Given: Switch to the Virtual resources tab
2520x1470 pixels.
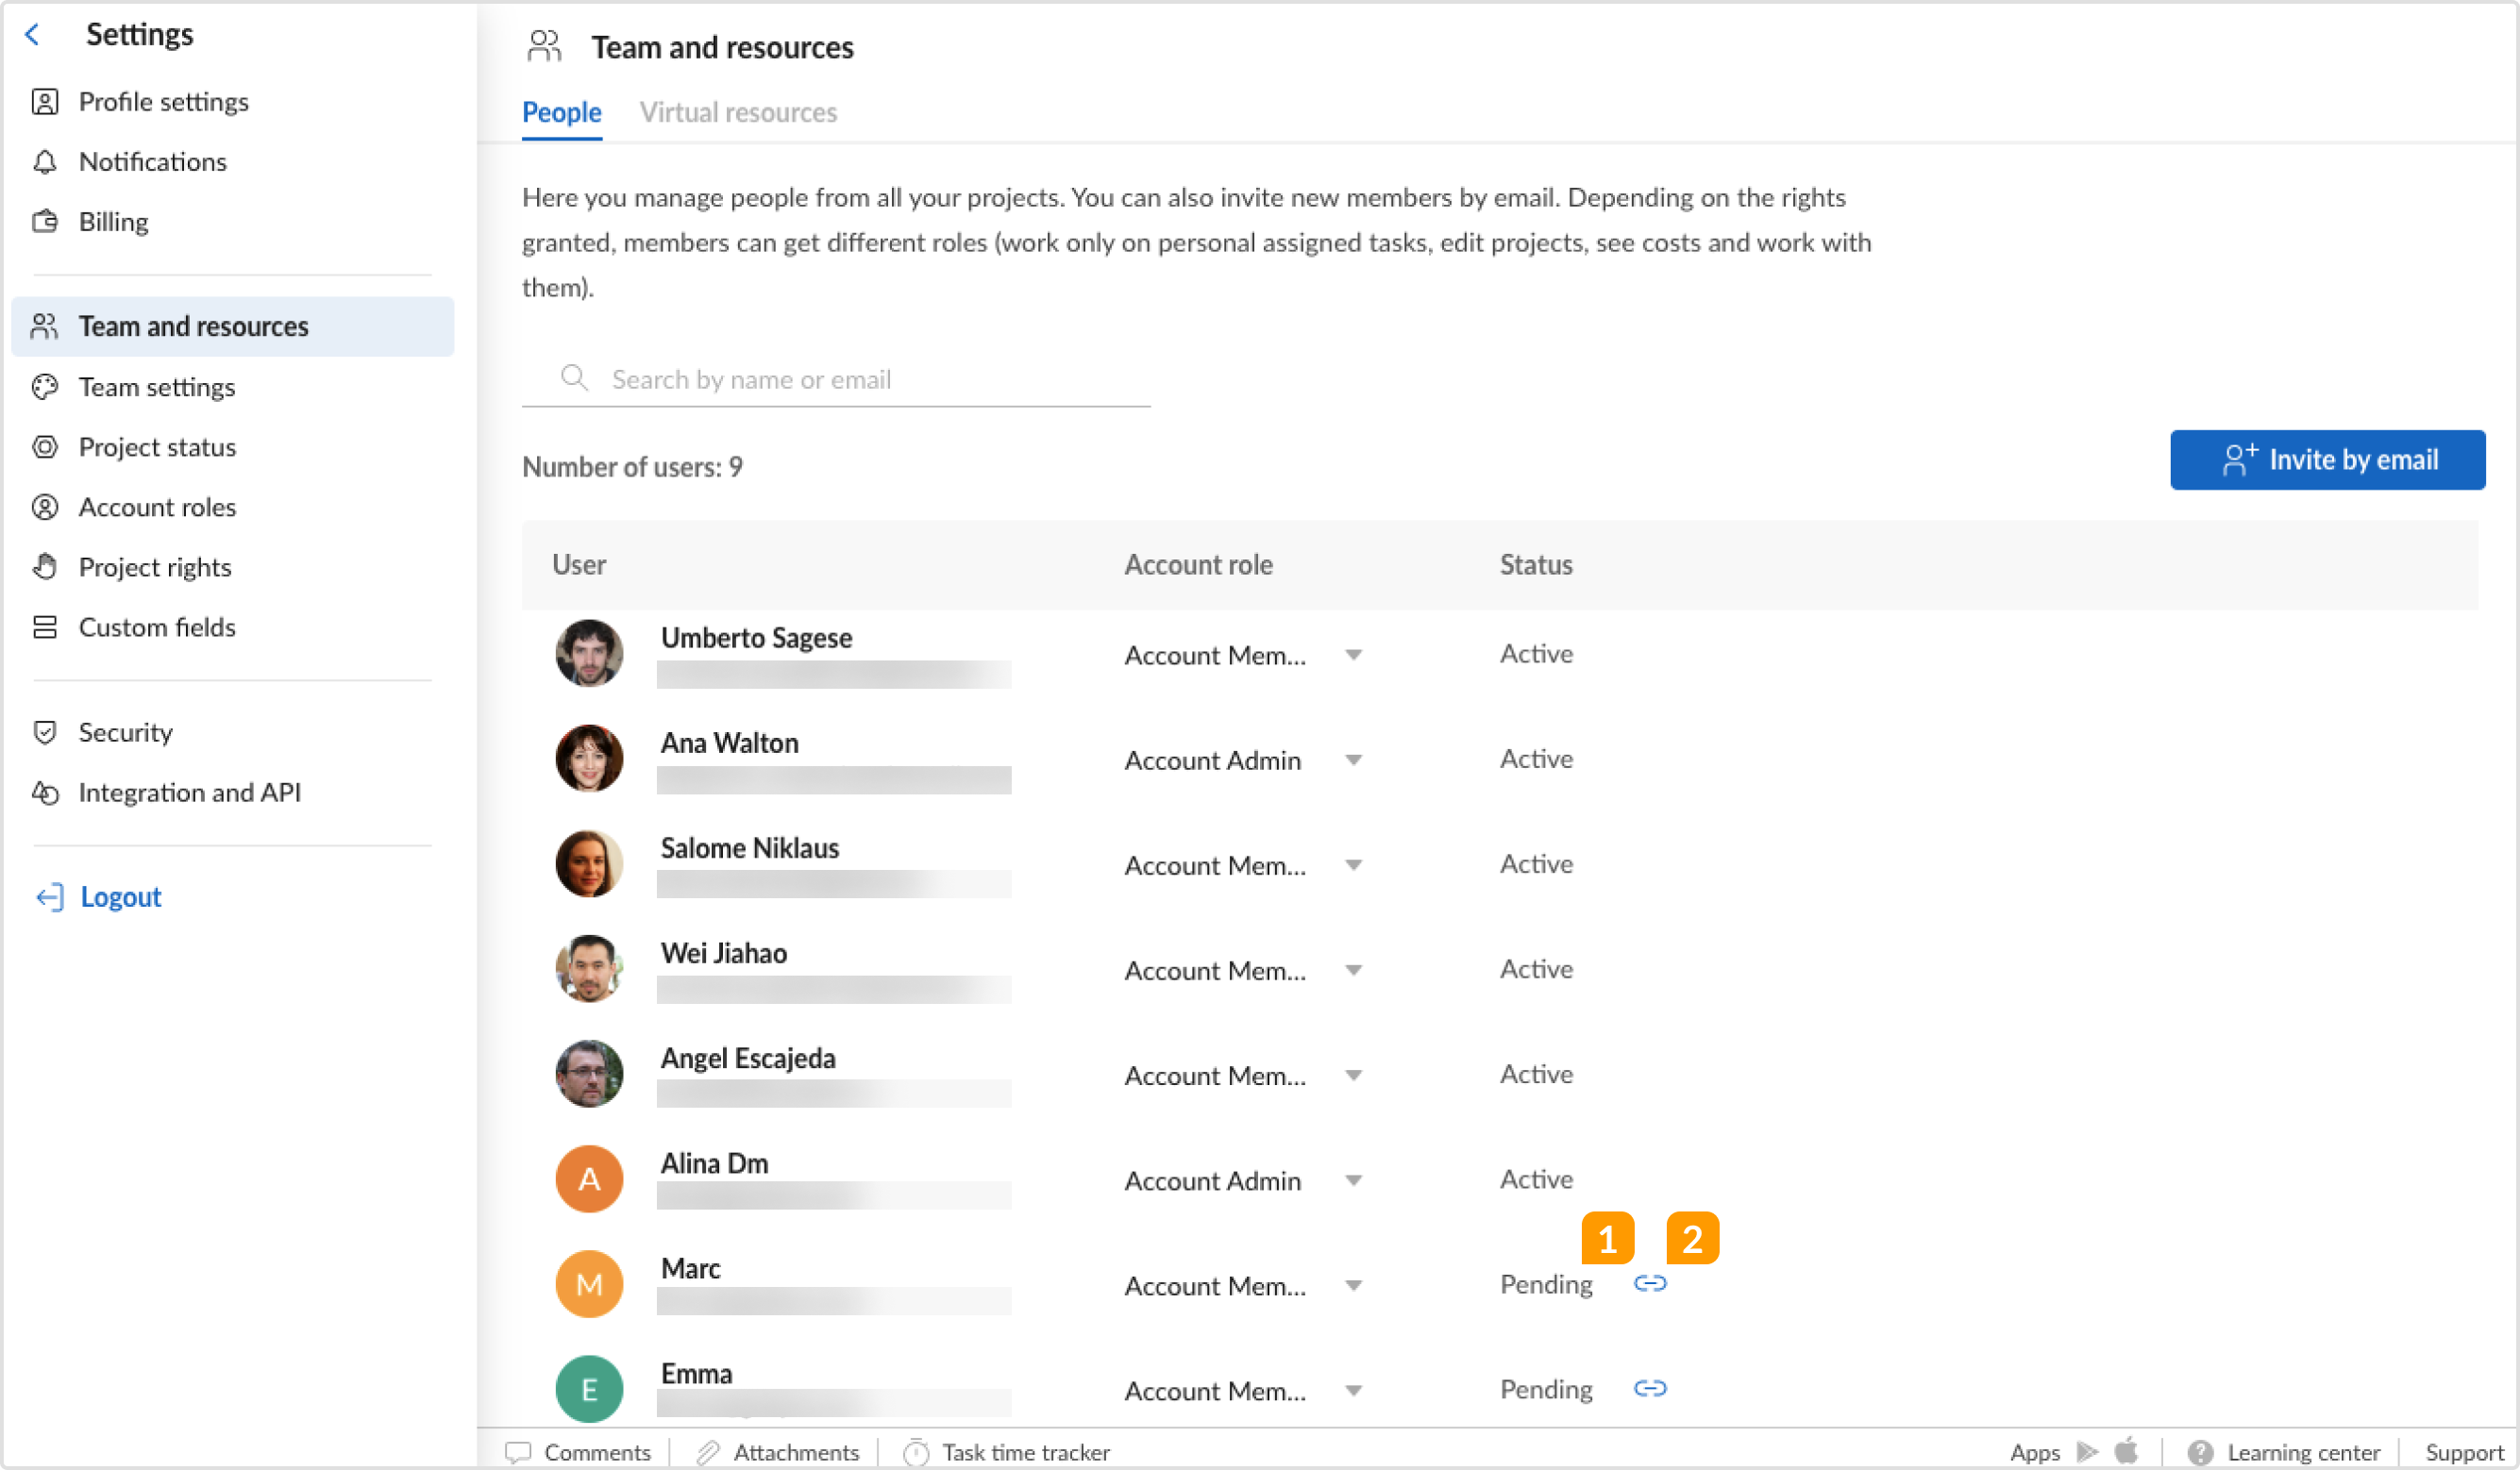Looking at the screenshot, I should pos(740,112).
